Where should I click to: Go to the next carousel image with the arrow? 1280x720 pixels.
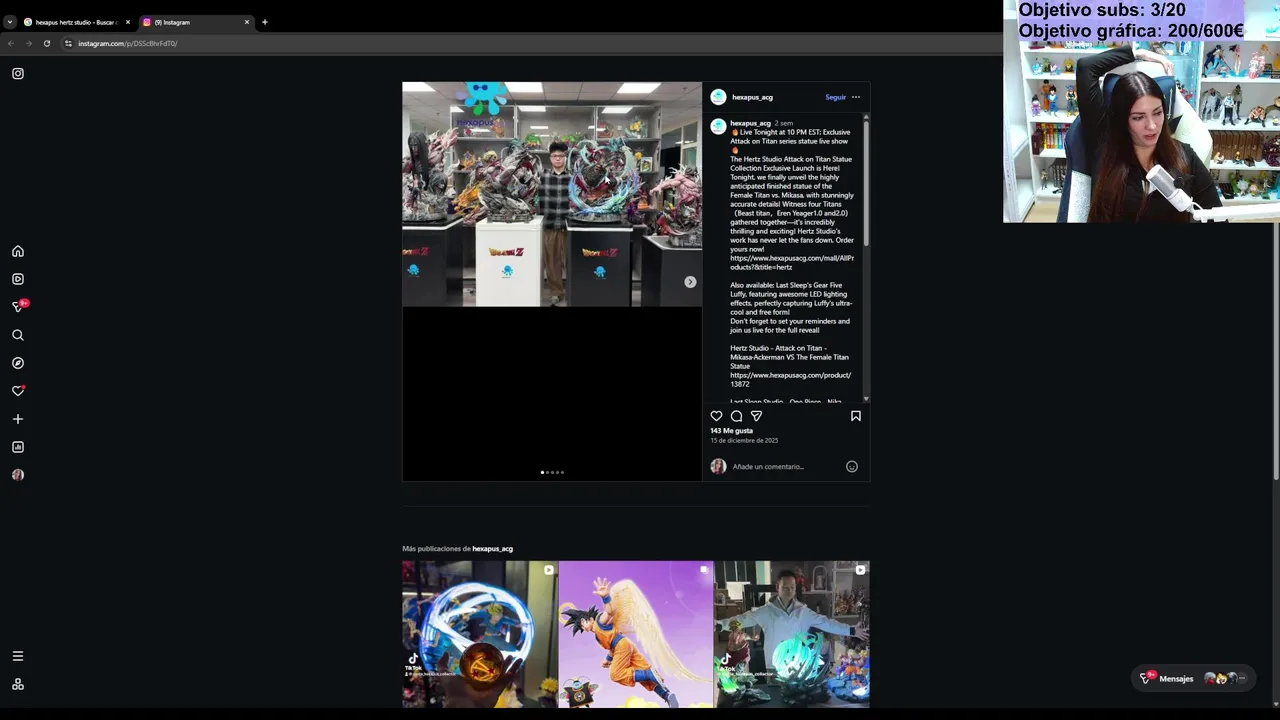point(690,282)
